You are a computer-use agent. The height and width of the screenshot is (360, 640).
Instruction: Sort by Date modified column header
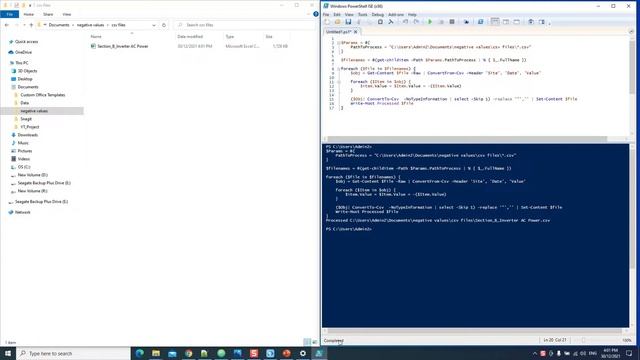190,37
